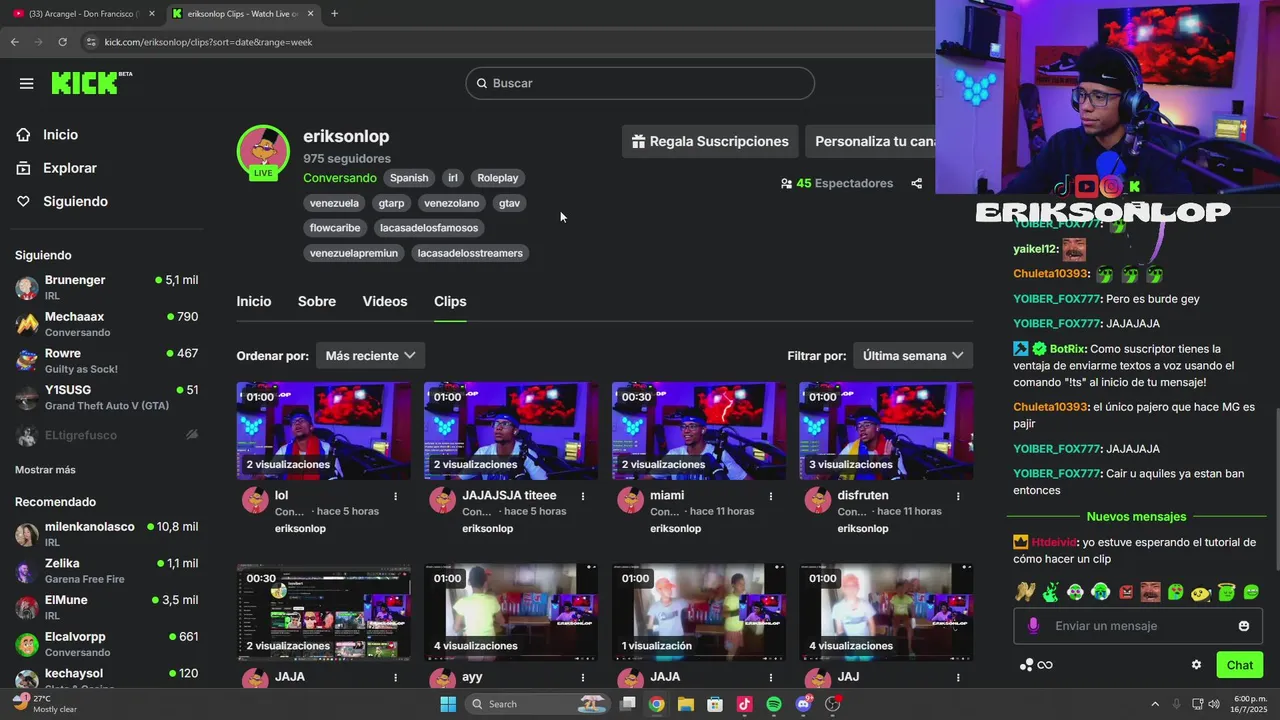Switch to the Inicio channel tab
The width and height of the screenshot is (1280, 720).
point(254,301)
